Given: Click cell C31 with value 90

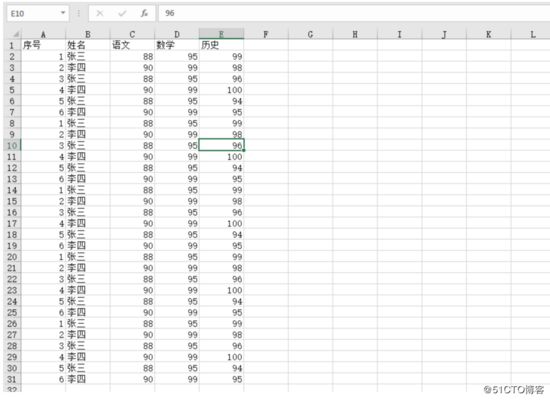Looking at the screenshot, I should (132, 379).
